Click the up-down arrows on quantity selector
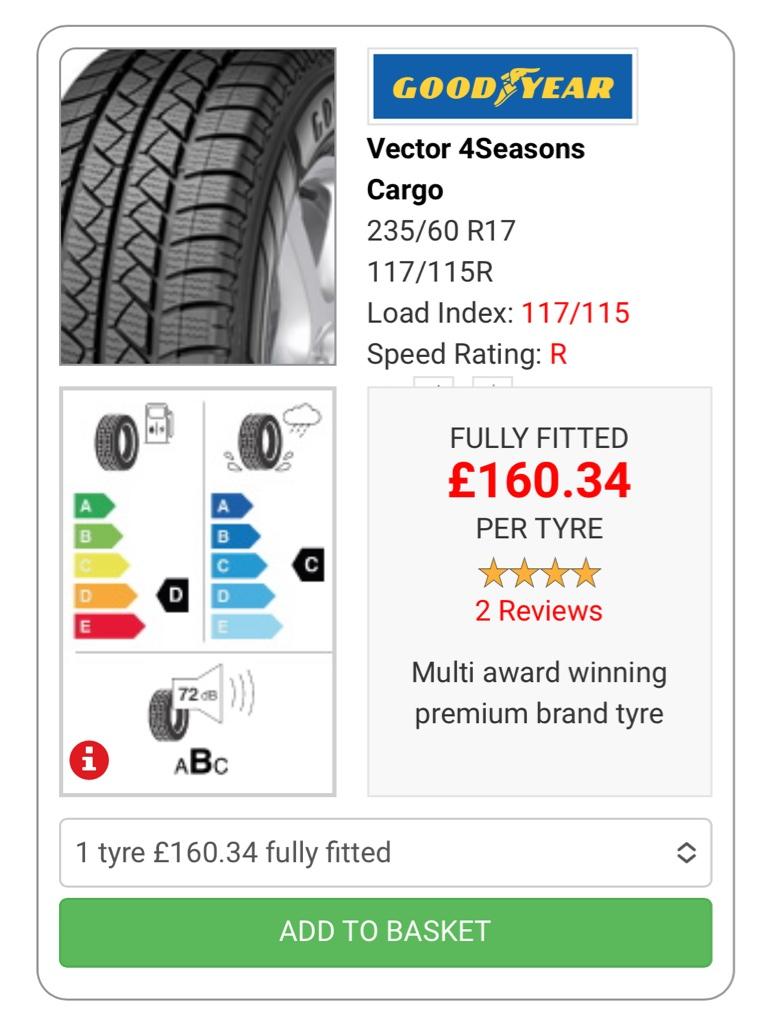 (x=686, y=852)
